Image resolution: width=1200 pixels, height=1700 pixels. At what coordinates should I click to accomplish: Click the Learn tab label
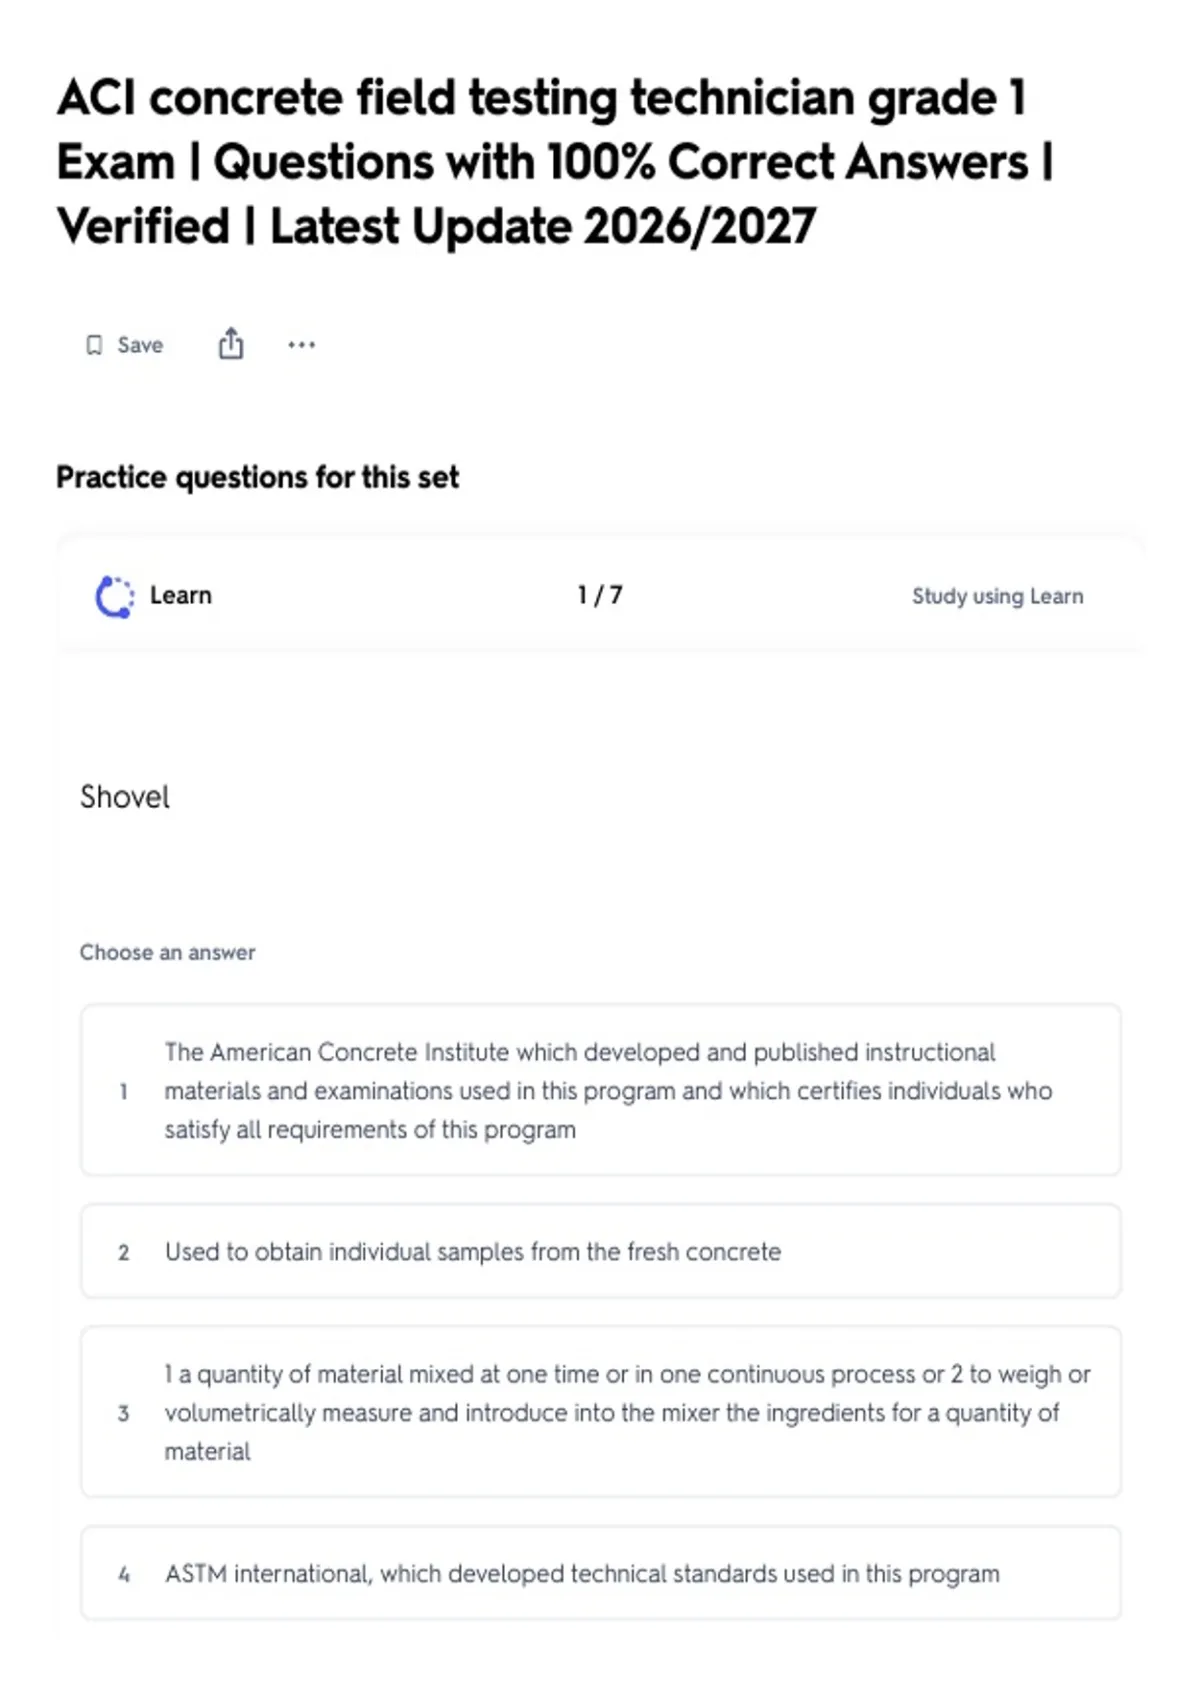(181, 595)
